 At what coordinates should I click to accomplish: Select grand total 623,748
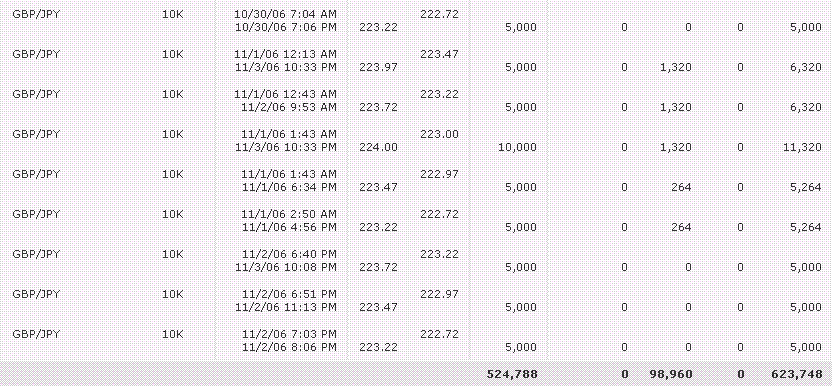[x=796, y=374]
